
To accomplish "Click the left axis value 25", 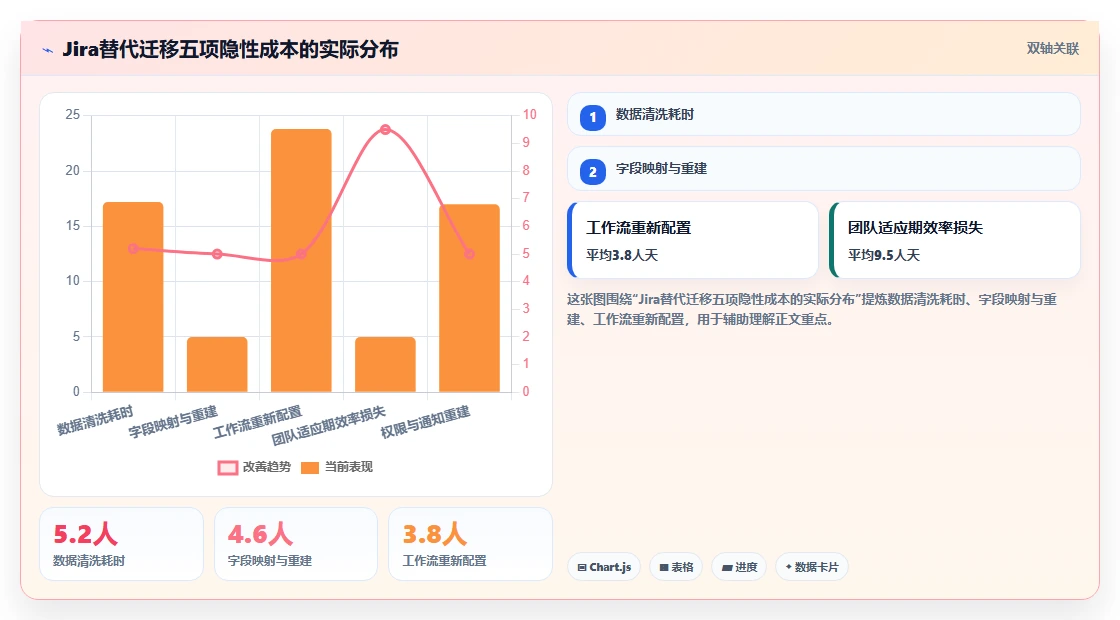I will coord(73,114).
